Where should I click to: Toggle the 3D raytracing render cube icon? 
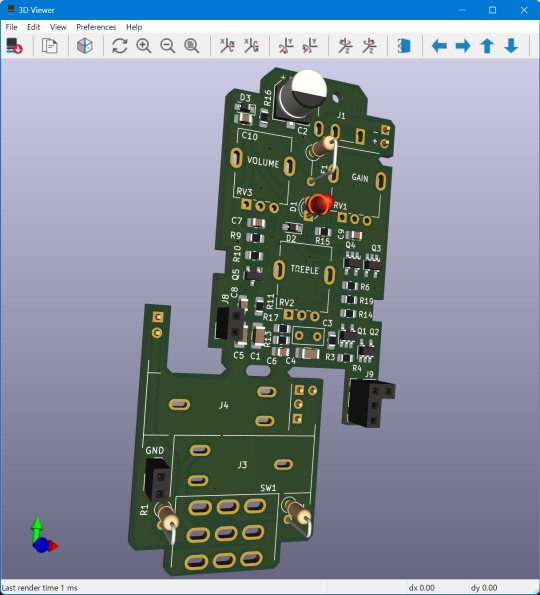point(85,46)
